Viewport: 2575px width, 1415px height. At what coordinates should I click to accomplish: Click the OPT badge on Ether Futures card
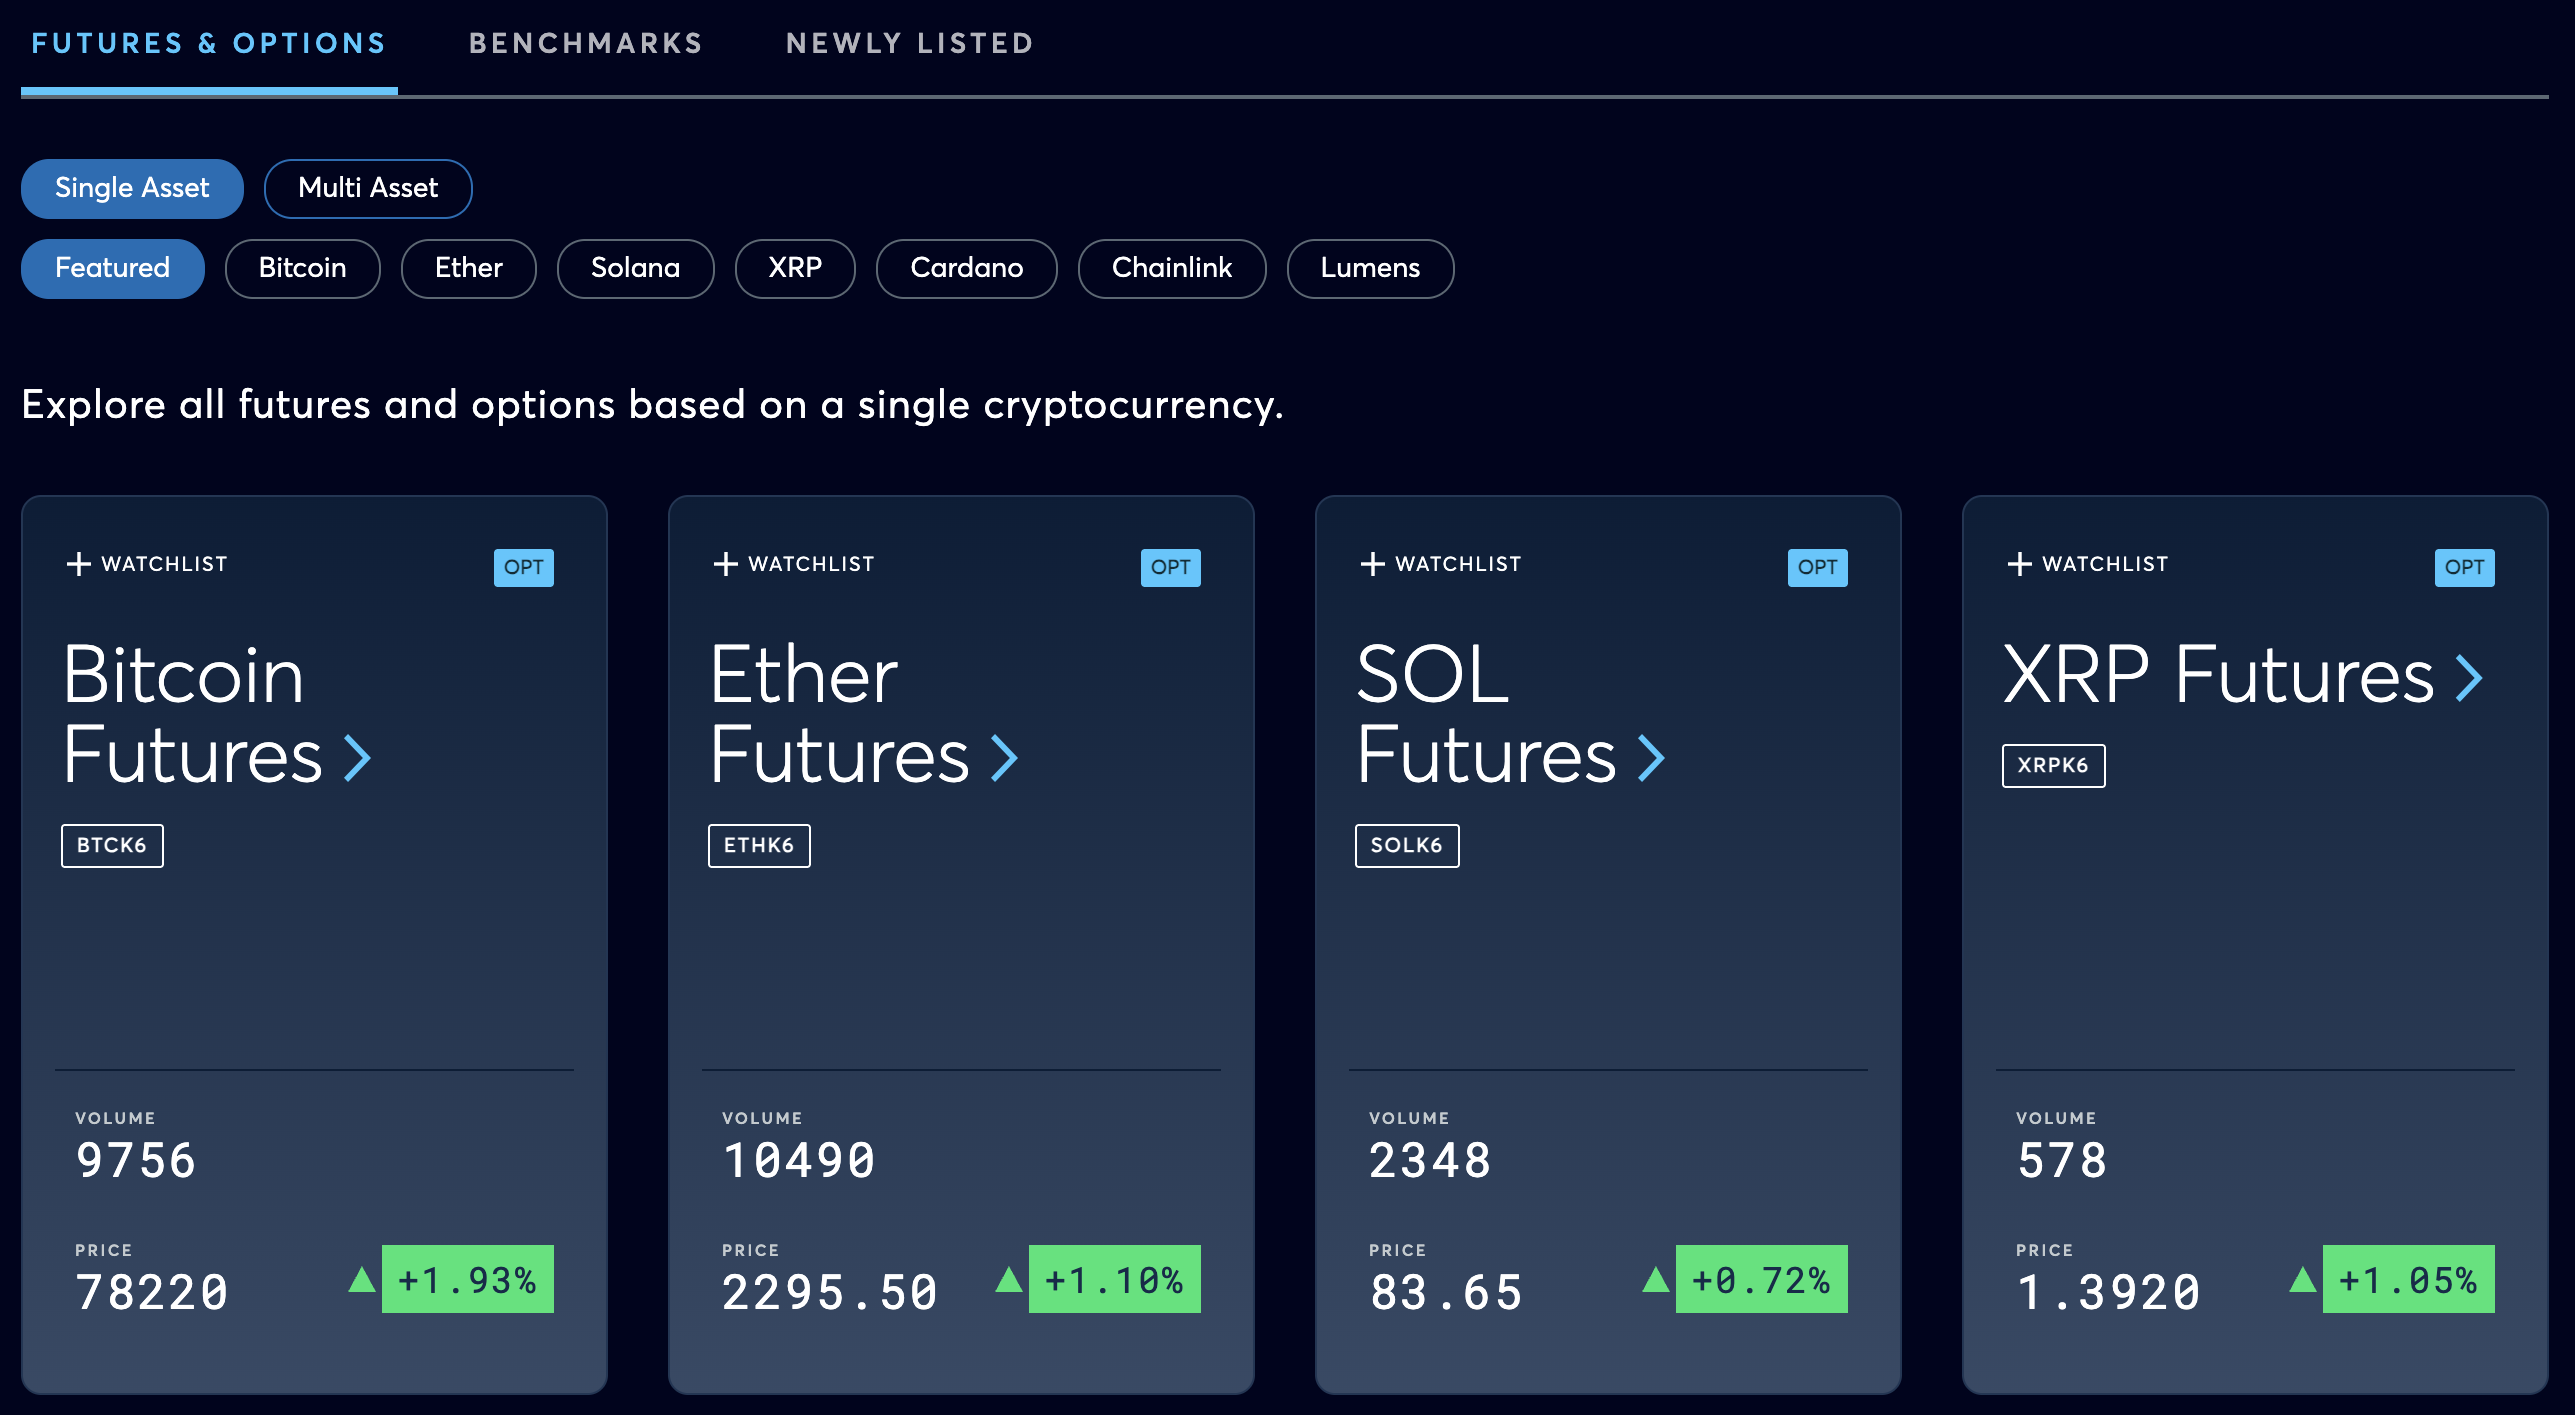[x=1171, y=567]
